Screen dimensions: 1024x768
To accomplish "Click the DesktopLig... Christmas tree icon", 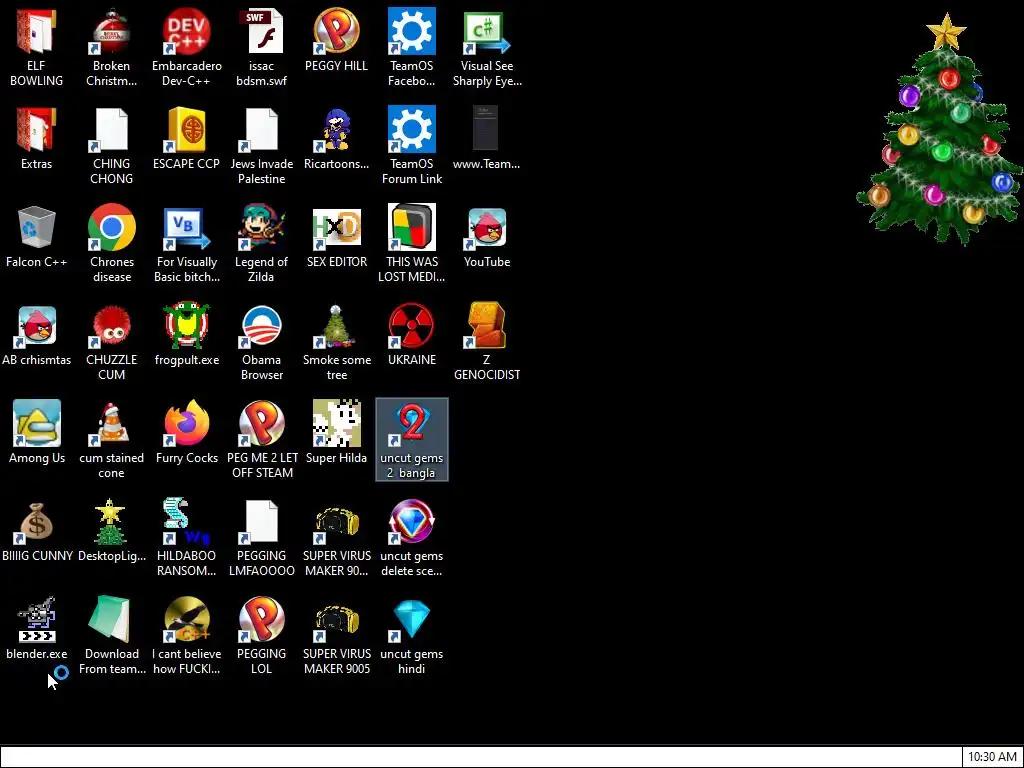I will tap(112, 522).
